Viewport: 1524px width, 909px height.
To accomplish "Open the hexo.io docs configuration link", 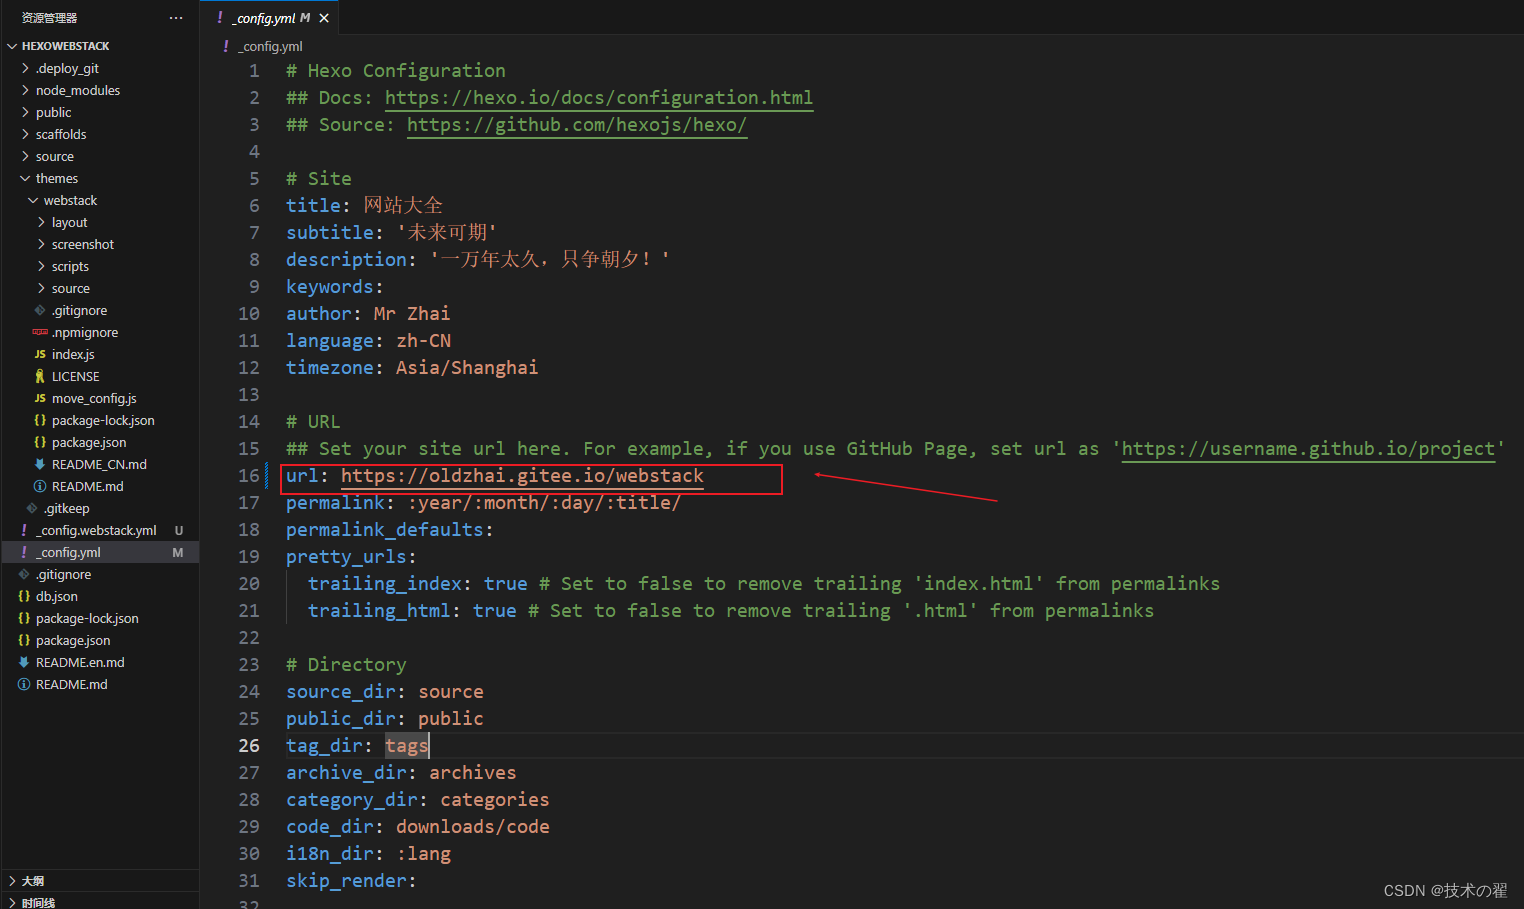I will 599,97.
